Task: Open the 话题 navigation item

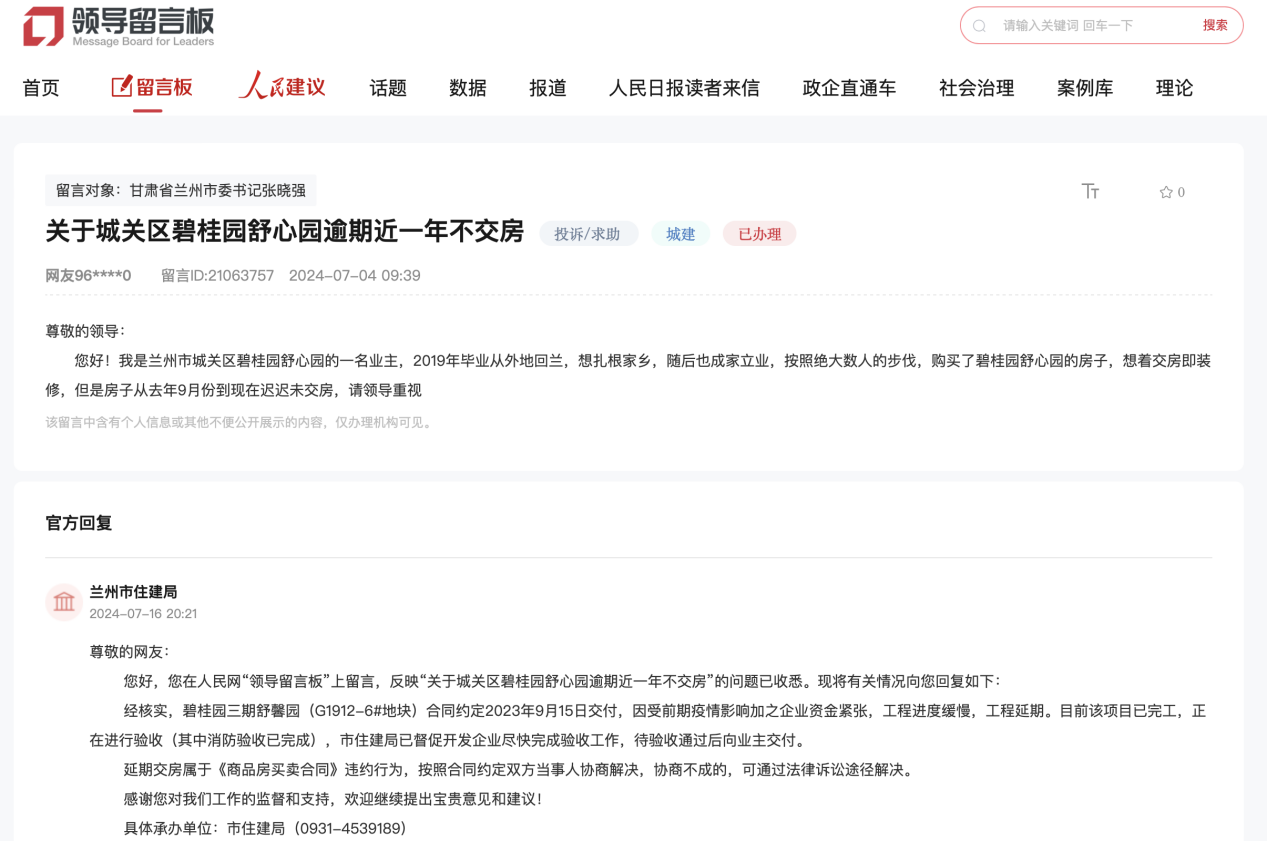Action: tap(388, 88)
